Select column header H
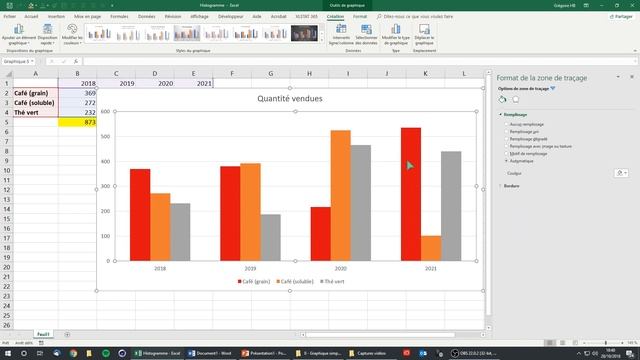 click(x=309, y=73)
